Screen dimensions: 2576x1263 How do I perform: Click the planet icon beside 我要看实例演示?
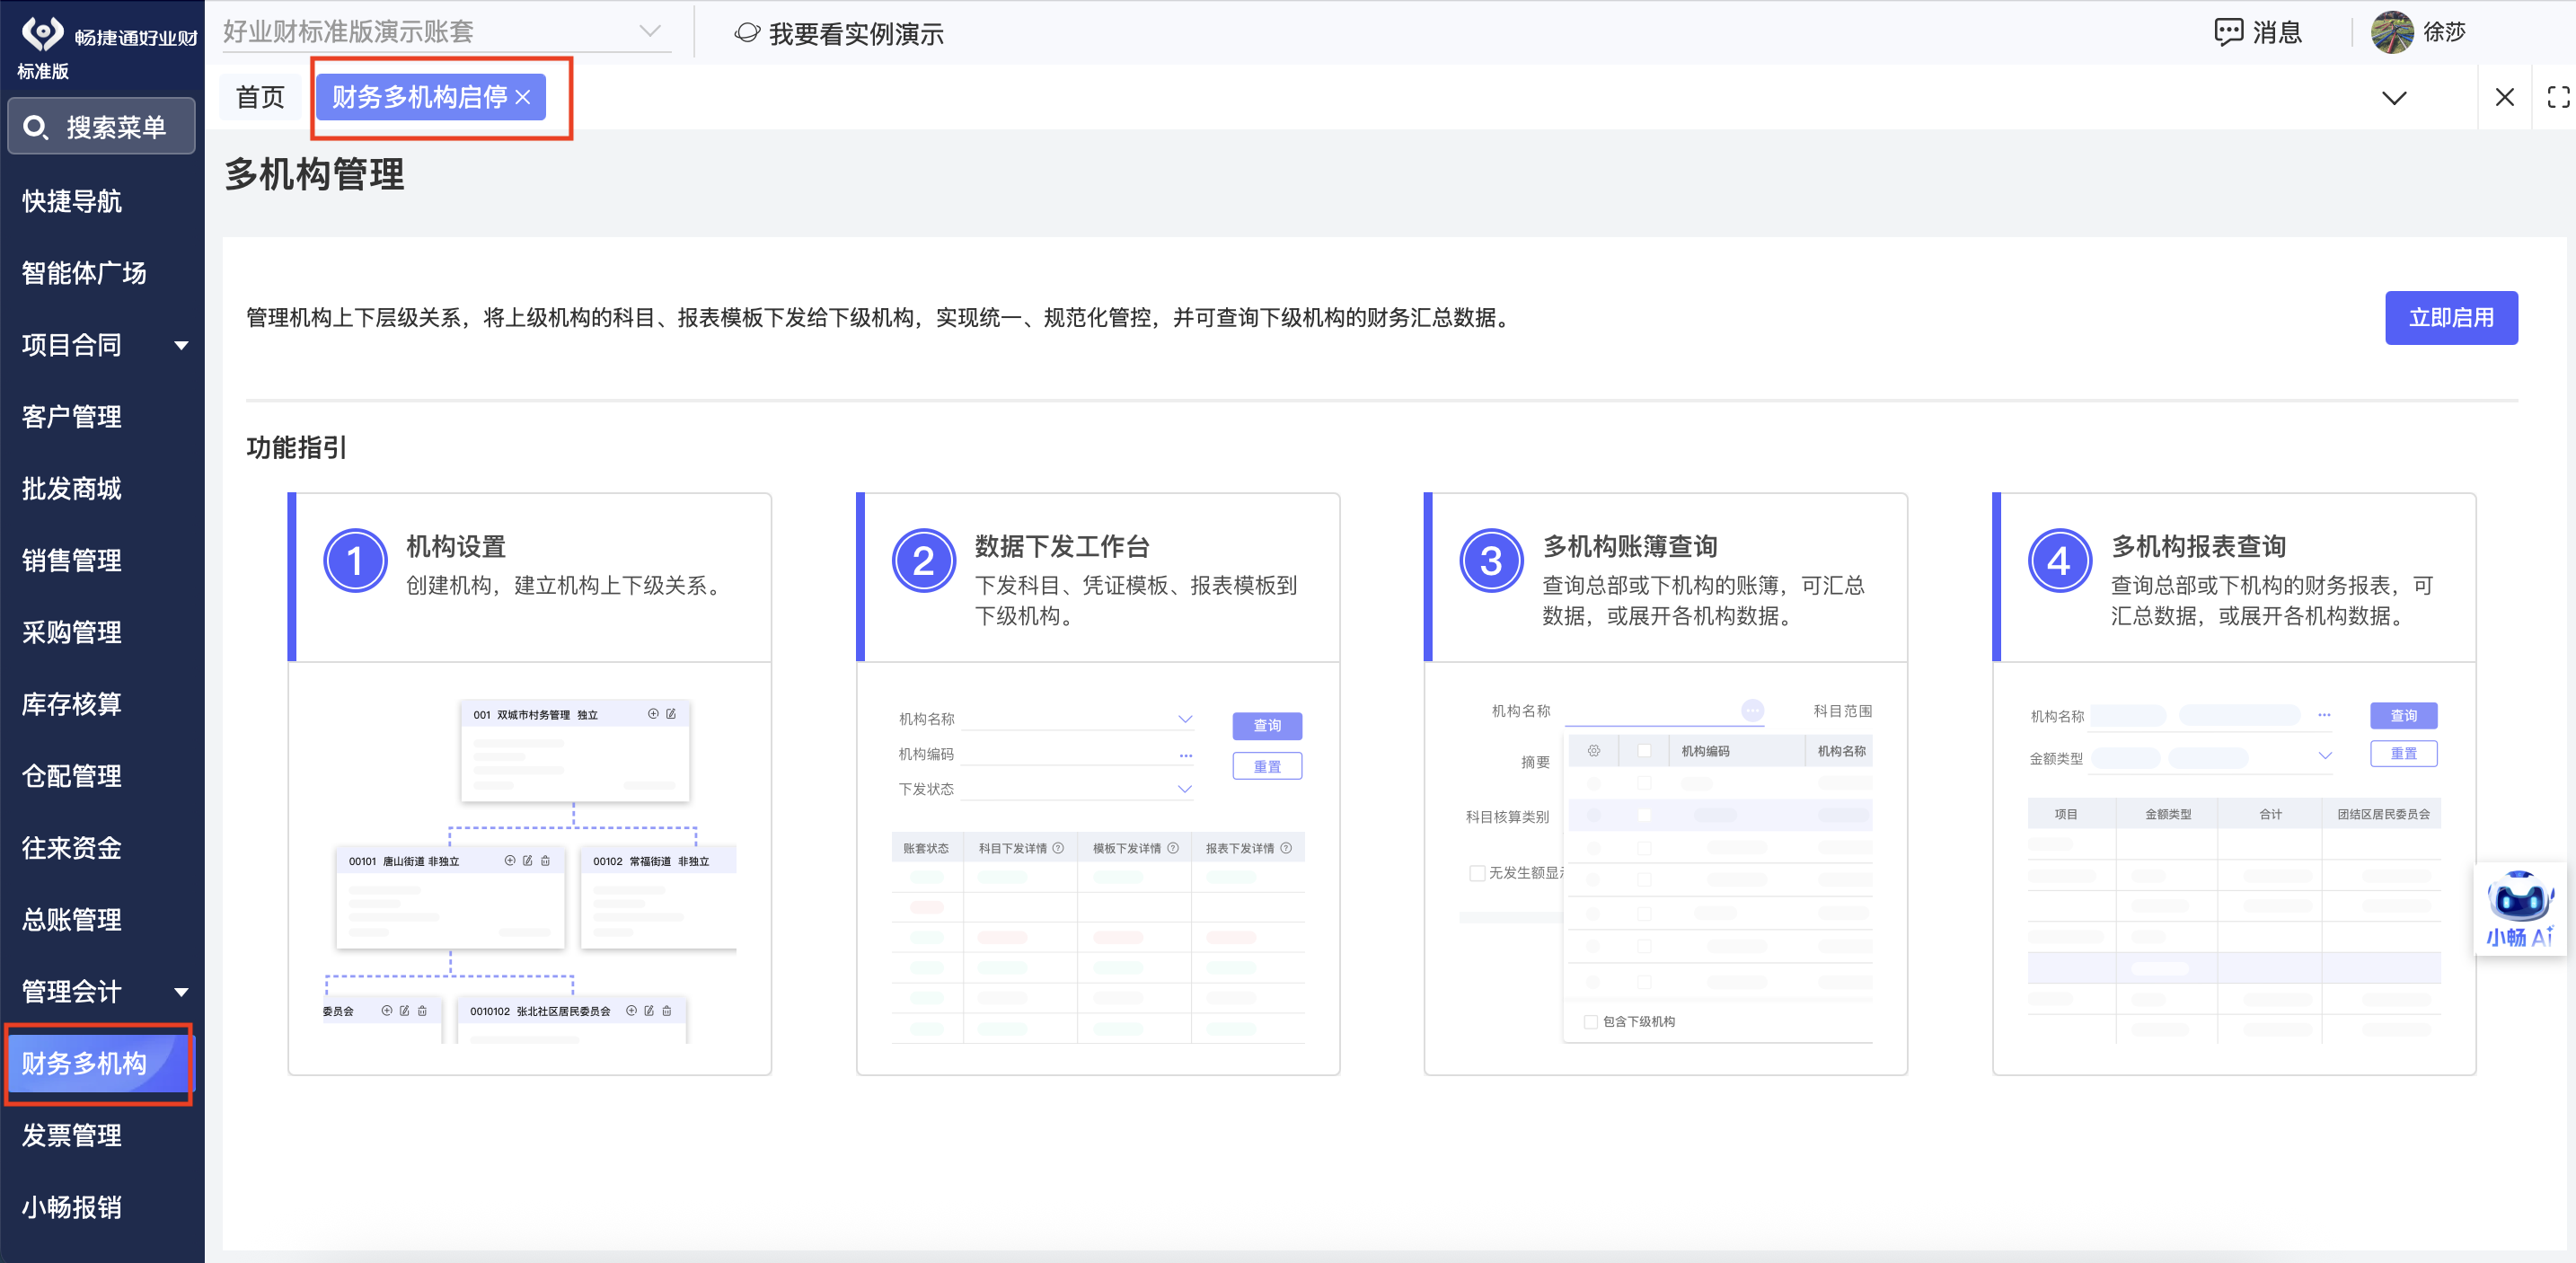point(746,33)
